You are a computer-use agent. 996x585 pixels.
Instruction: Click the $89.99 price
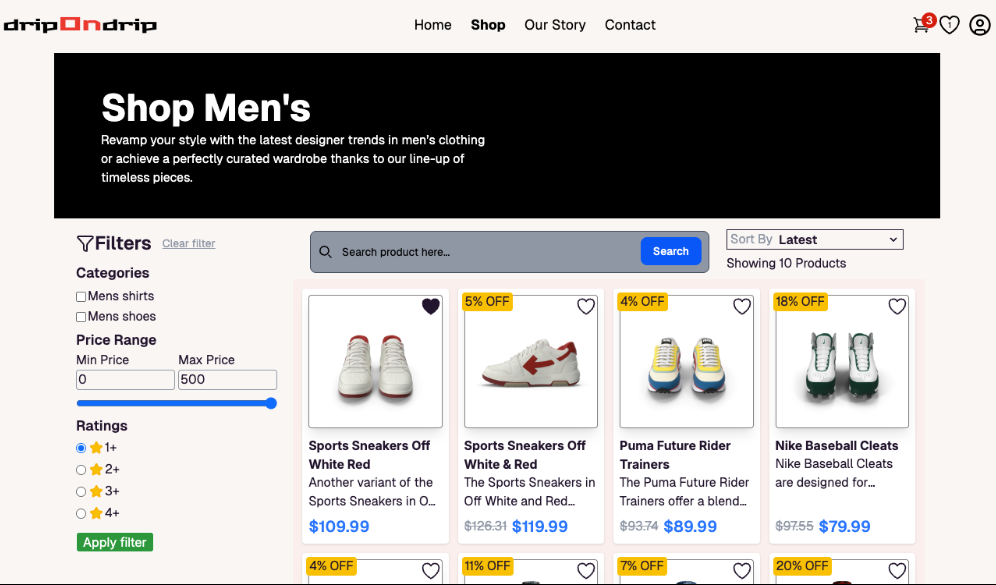click(x=690, y=527)
